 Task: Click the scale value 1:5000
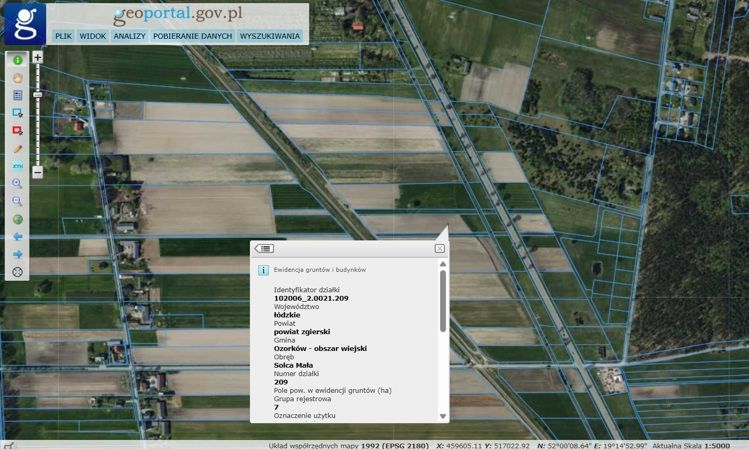click(717, 446)
